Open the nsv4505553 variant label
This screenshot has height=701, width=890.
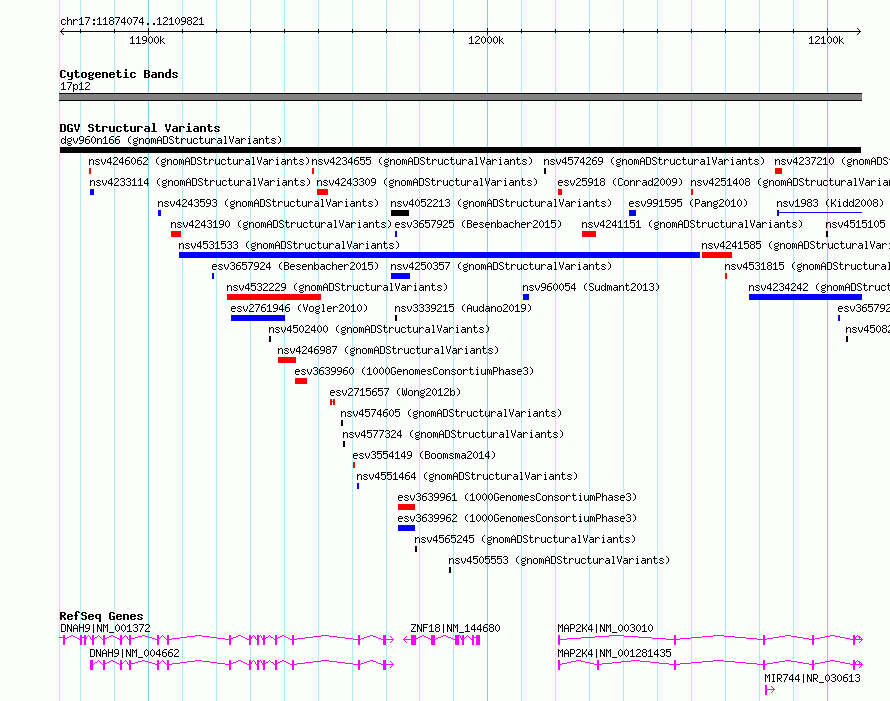click(x=559, y=560)
